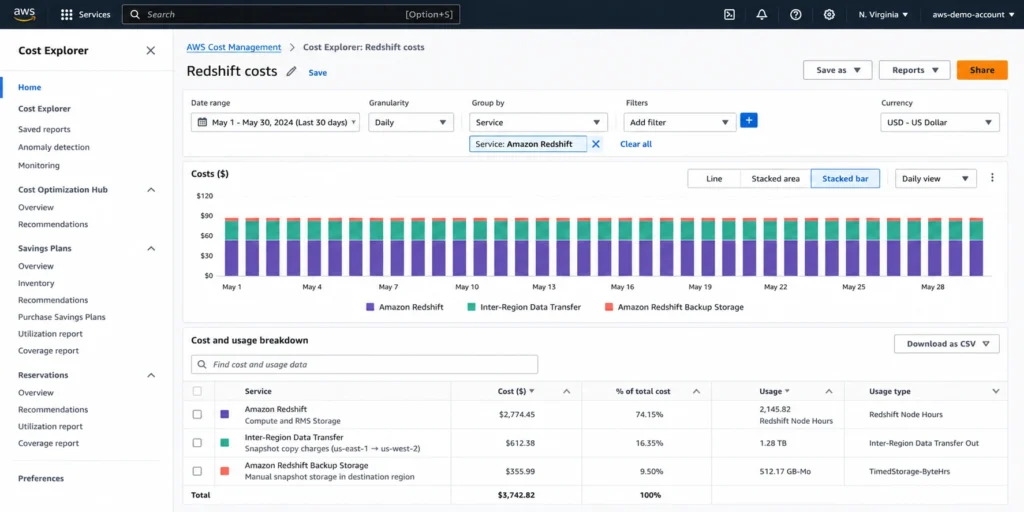Sort ascending by Cost column caret
The image size is (1024, 512).
pos(566,391)
